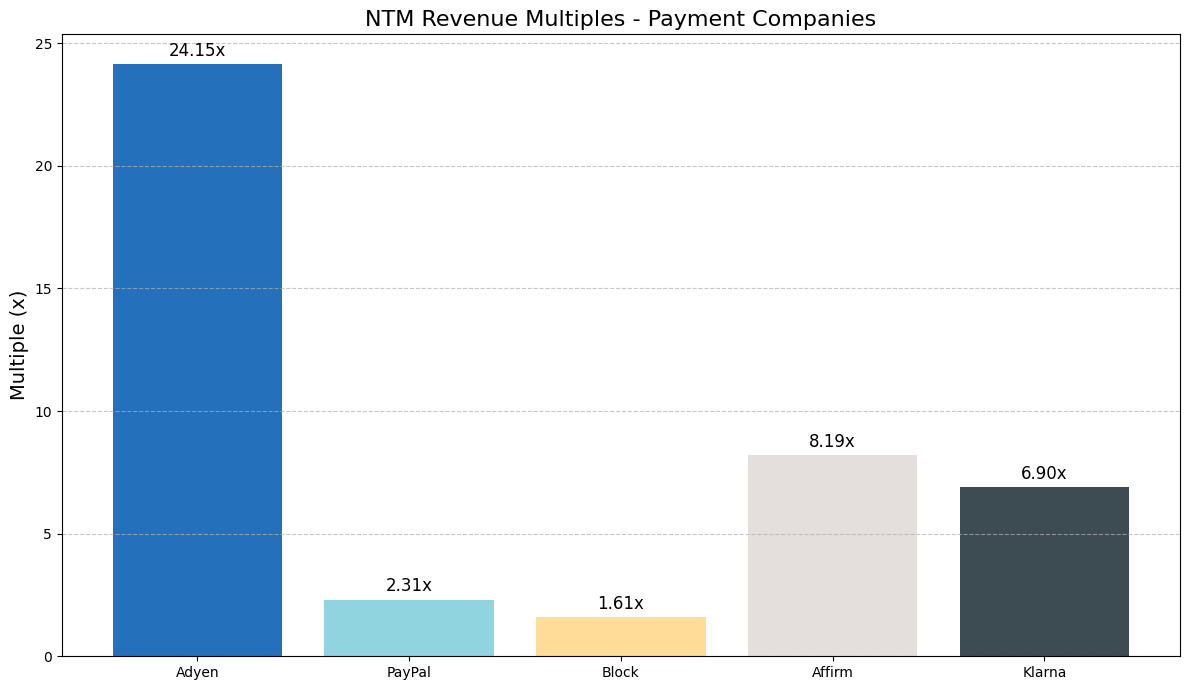Image resolution: width=1189 pixels, height=690 pixels.
Task: Click the '1.61x' value label
Action: 620,604
